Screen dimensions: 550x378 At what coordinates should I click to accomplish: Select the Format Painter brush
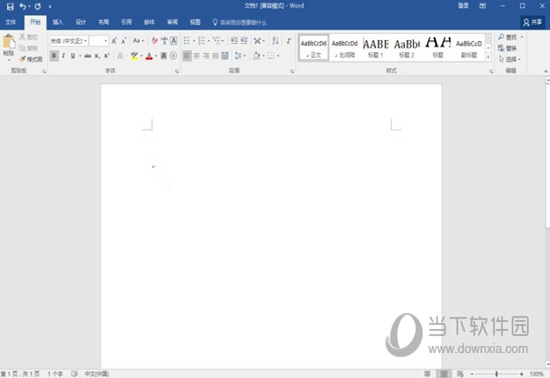pyautogui.click(x=23, y=59)
